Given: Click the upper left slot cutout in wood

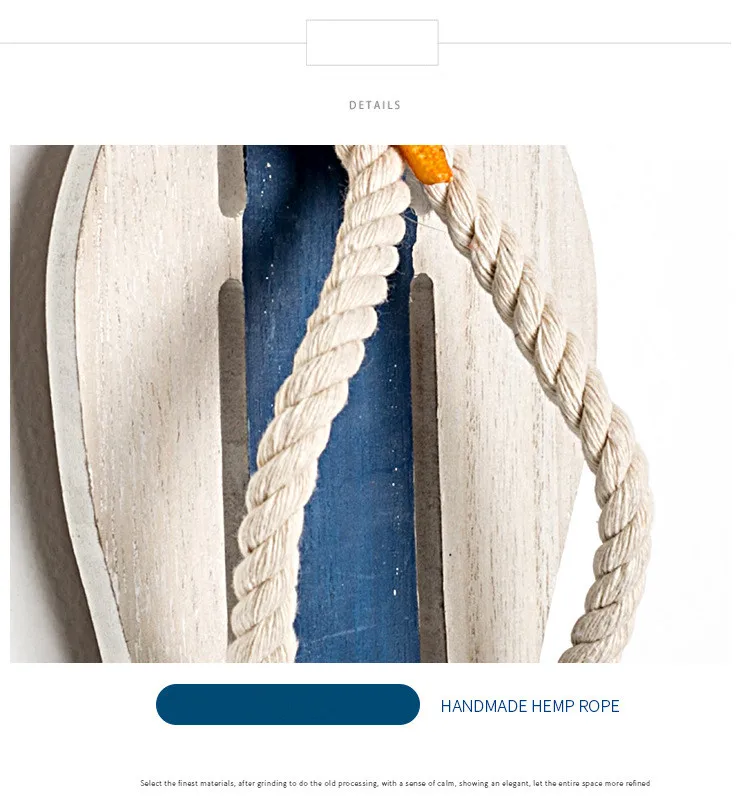Looking at the screenshot, I should (231, 180).
